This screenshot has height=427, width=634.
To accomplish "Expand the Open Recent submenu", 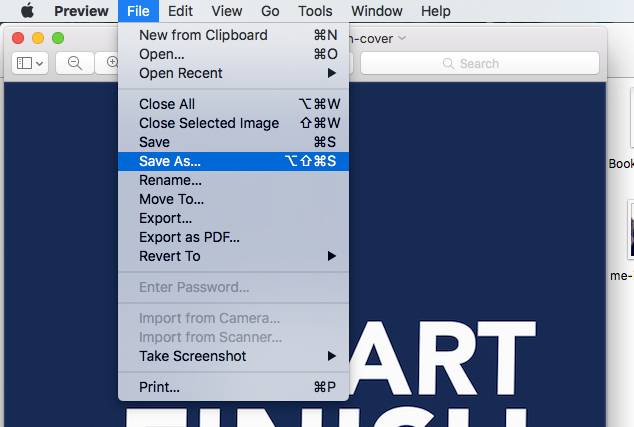I will pos(233,73).
